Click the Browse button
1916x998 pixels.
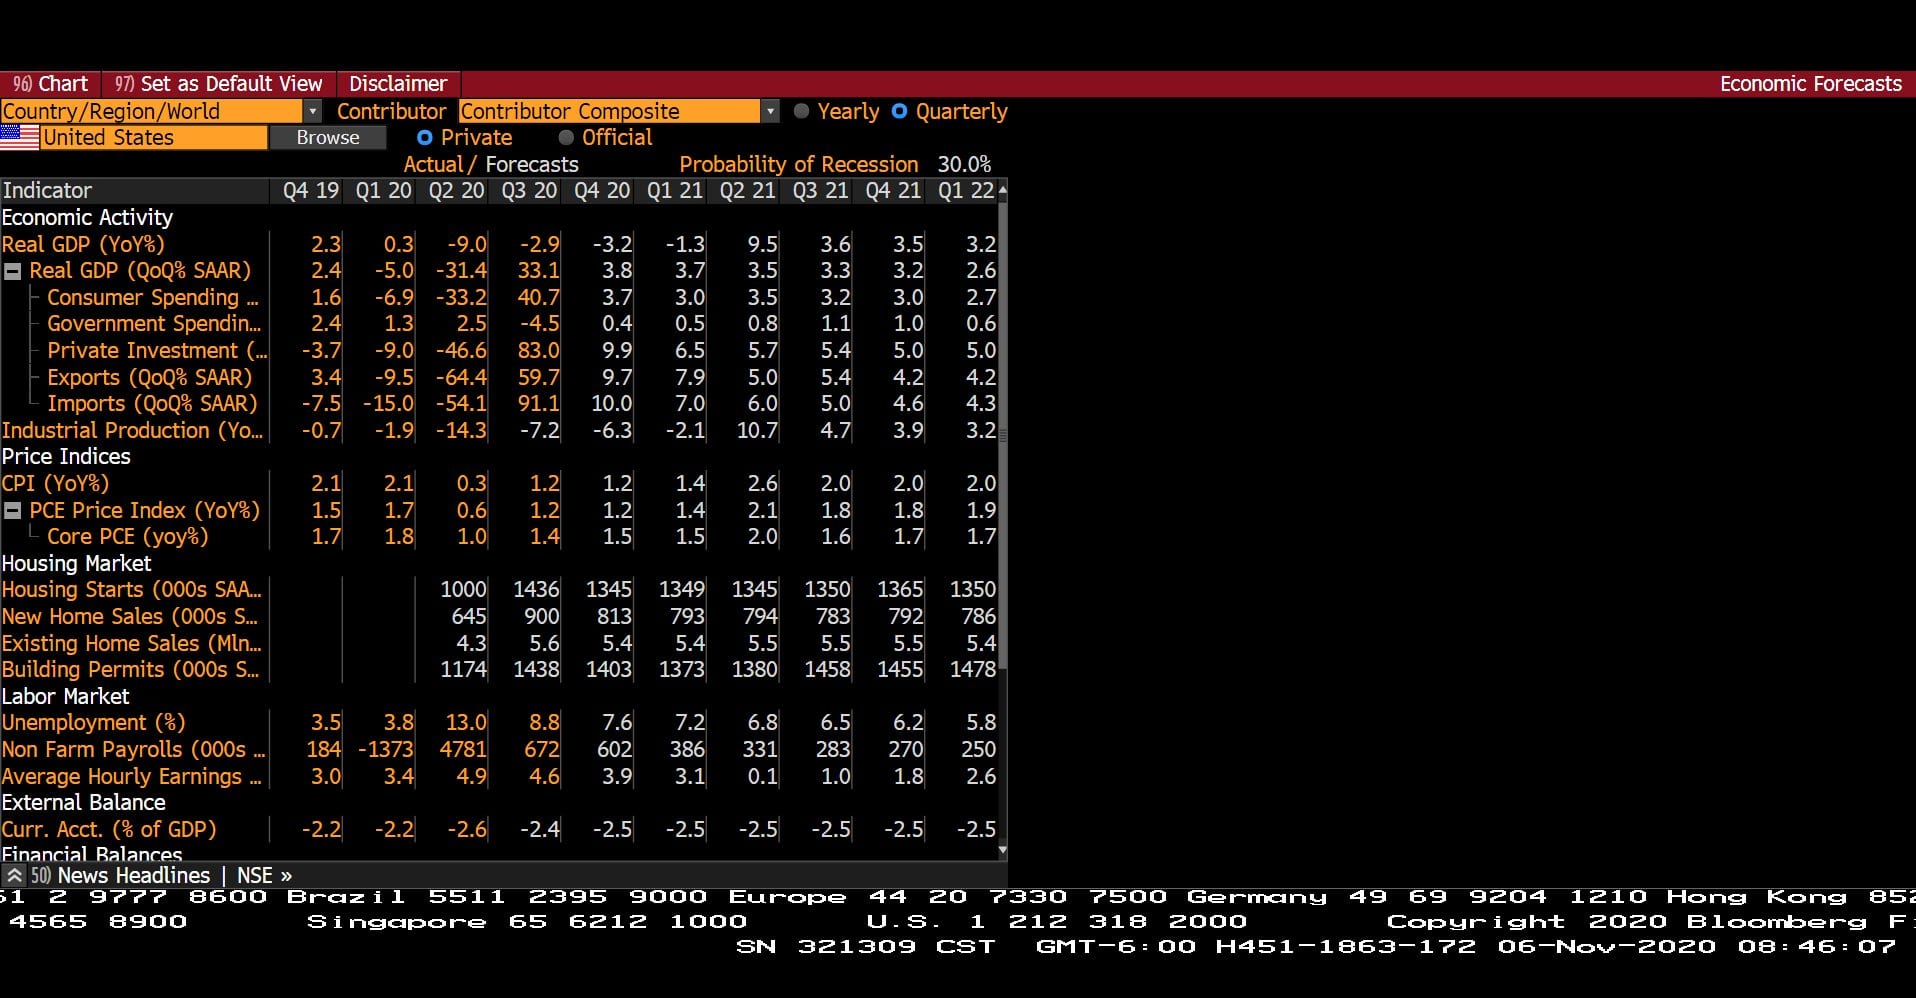pos(327,138)
